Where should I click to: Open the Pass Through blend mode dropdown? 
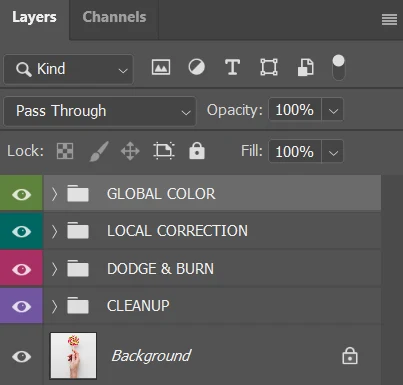[100, 111]
